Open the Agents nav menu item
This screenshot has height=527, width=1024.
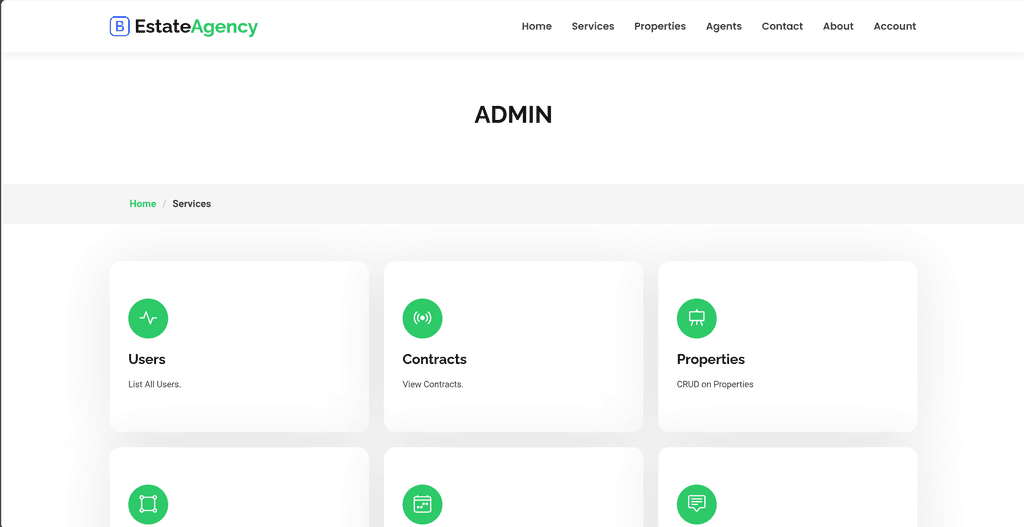tap(724, 26)
